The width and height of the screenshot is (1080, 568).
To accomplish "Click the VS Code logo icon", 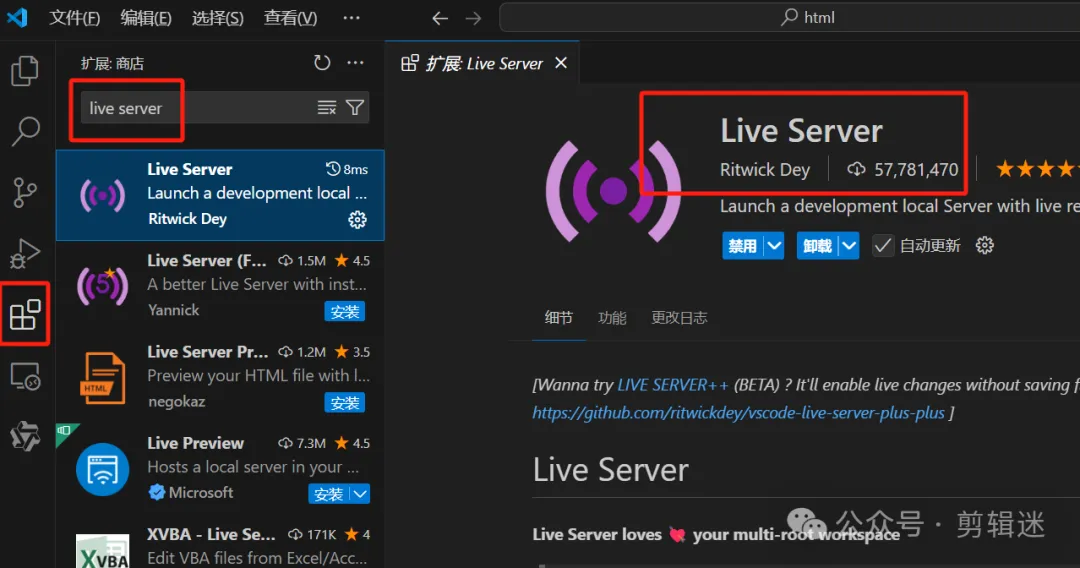I will (17, 17).
